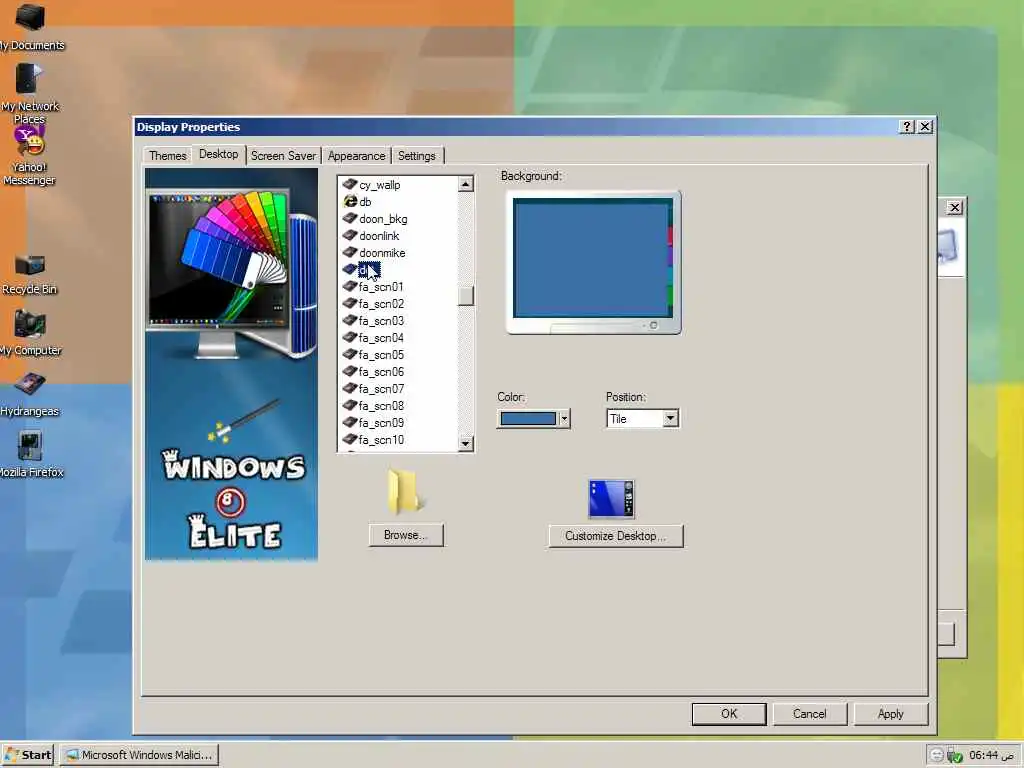Confirm with the OK button
The image size is (1024, 768).
[729, 714]
